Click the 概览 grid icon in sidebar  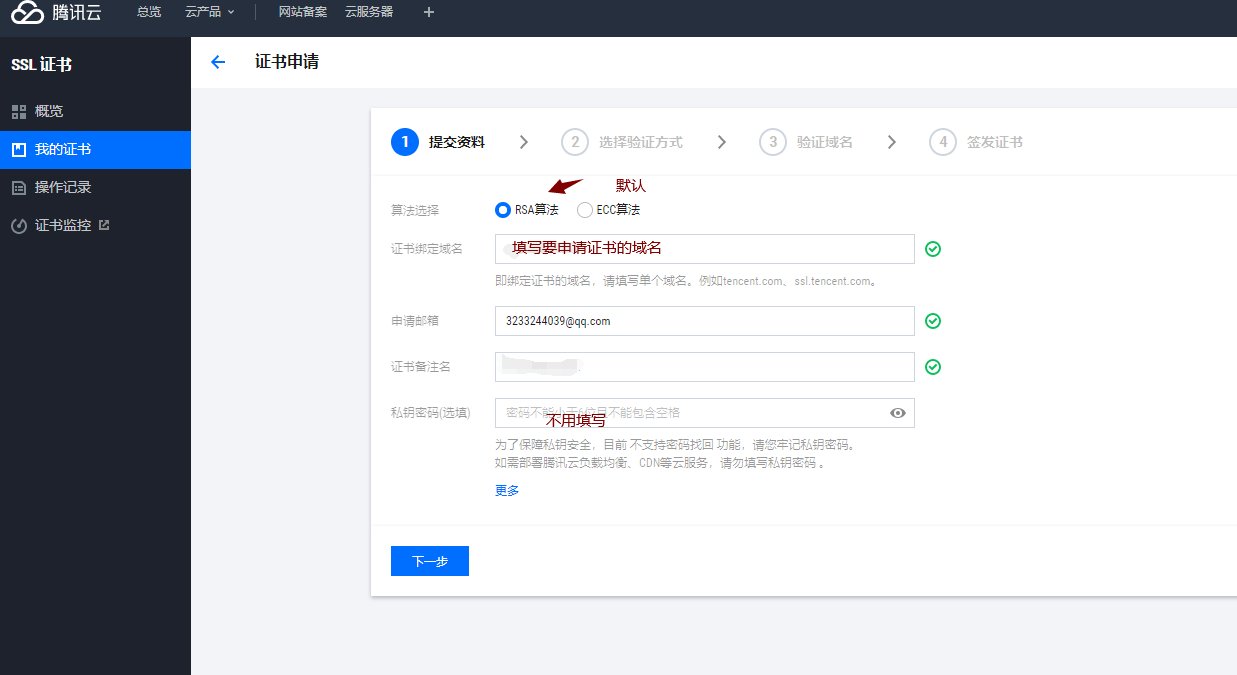point(18,111)
